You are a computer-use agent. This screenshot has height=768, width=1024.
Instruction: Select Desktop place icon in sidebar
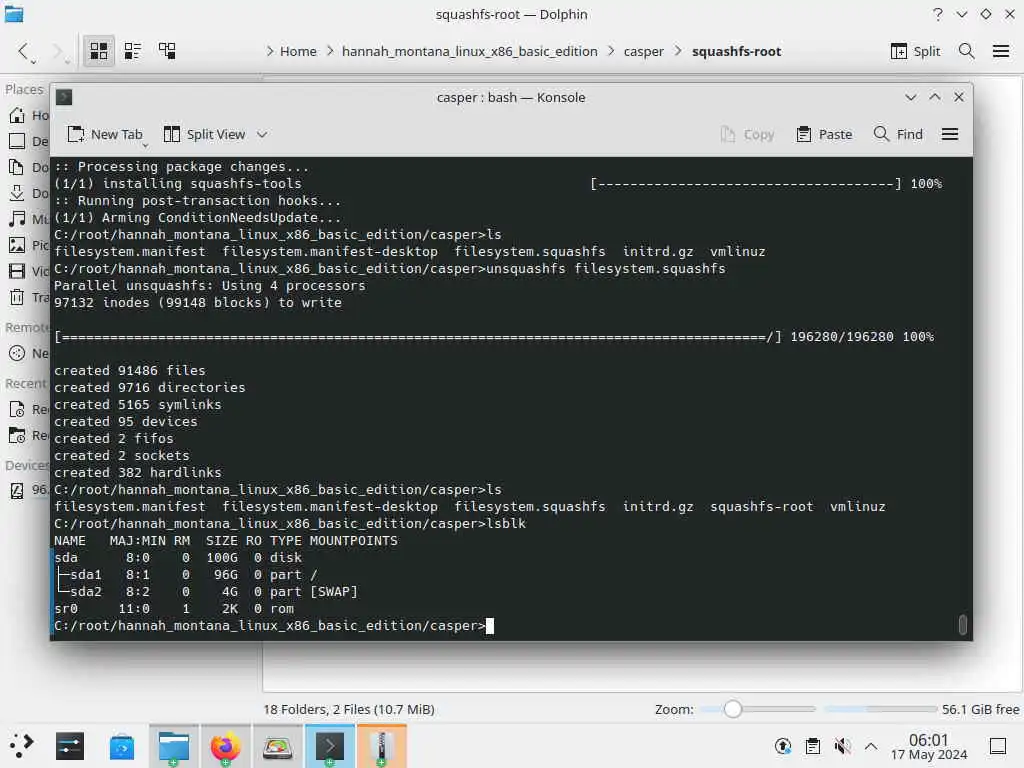(x=17, y=141)
